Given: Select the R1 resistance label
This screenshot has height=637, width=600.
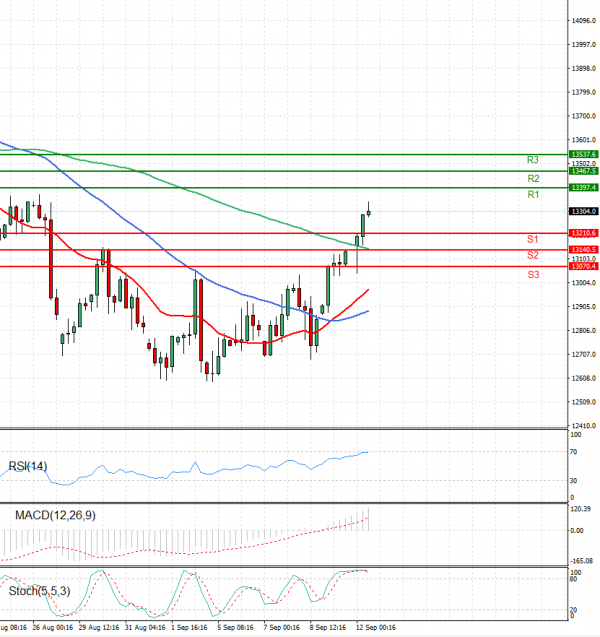Looking at the screenshot, I should tap(533, 195).
